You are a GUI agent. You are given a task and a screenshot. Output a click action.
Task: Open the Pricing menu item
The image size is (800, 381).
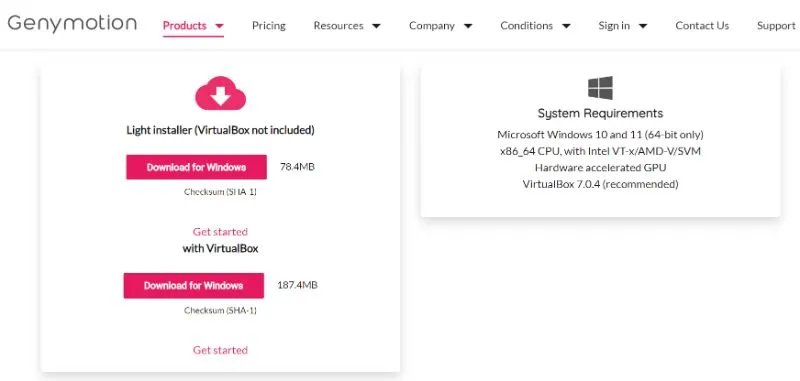pyautogui.click(x=268, y=26)
